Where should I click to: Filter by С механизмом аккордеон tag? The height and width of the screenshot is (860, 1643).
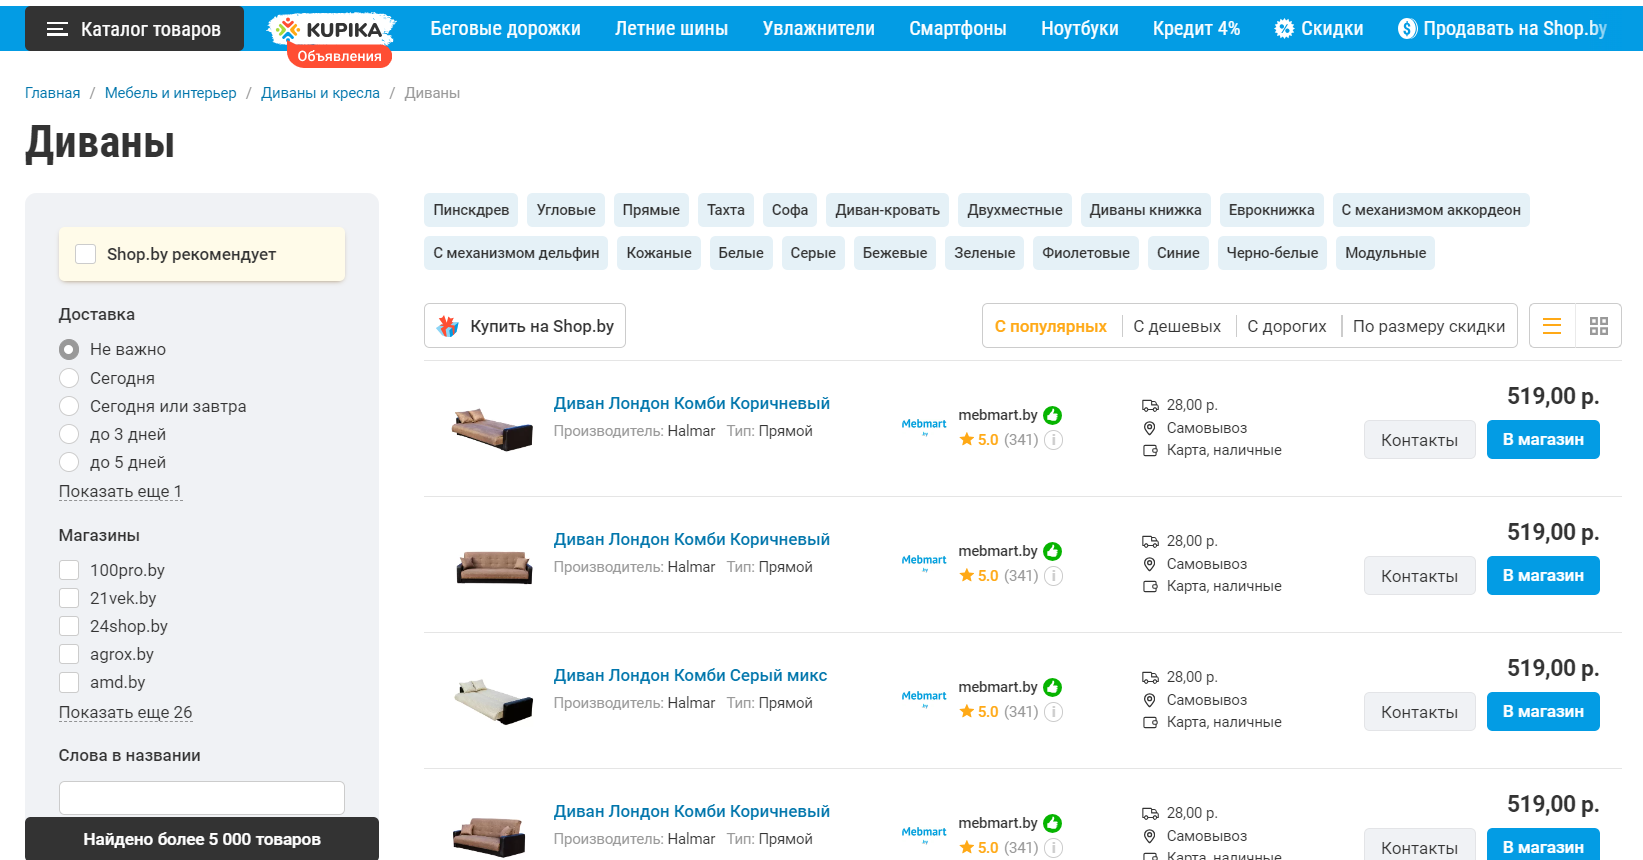pos(1431,210)
